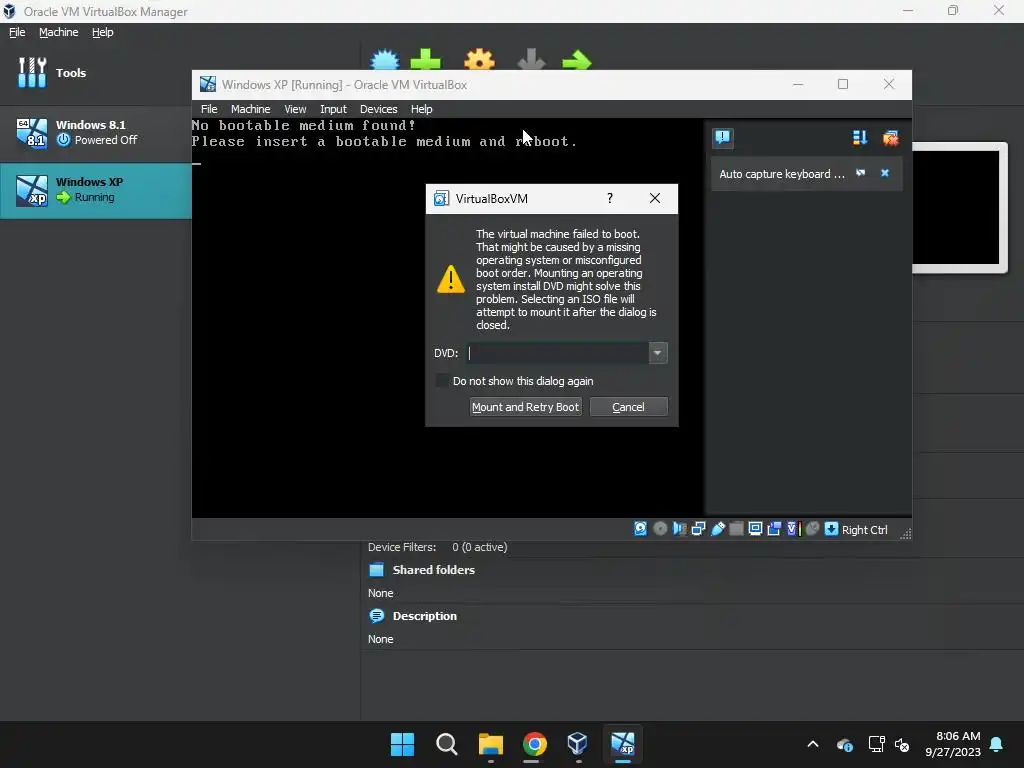The width and height of the screenshot is (1024, 768).
Task: Select the Windows 8.1 virtual machine
Action: [95, 133]
